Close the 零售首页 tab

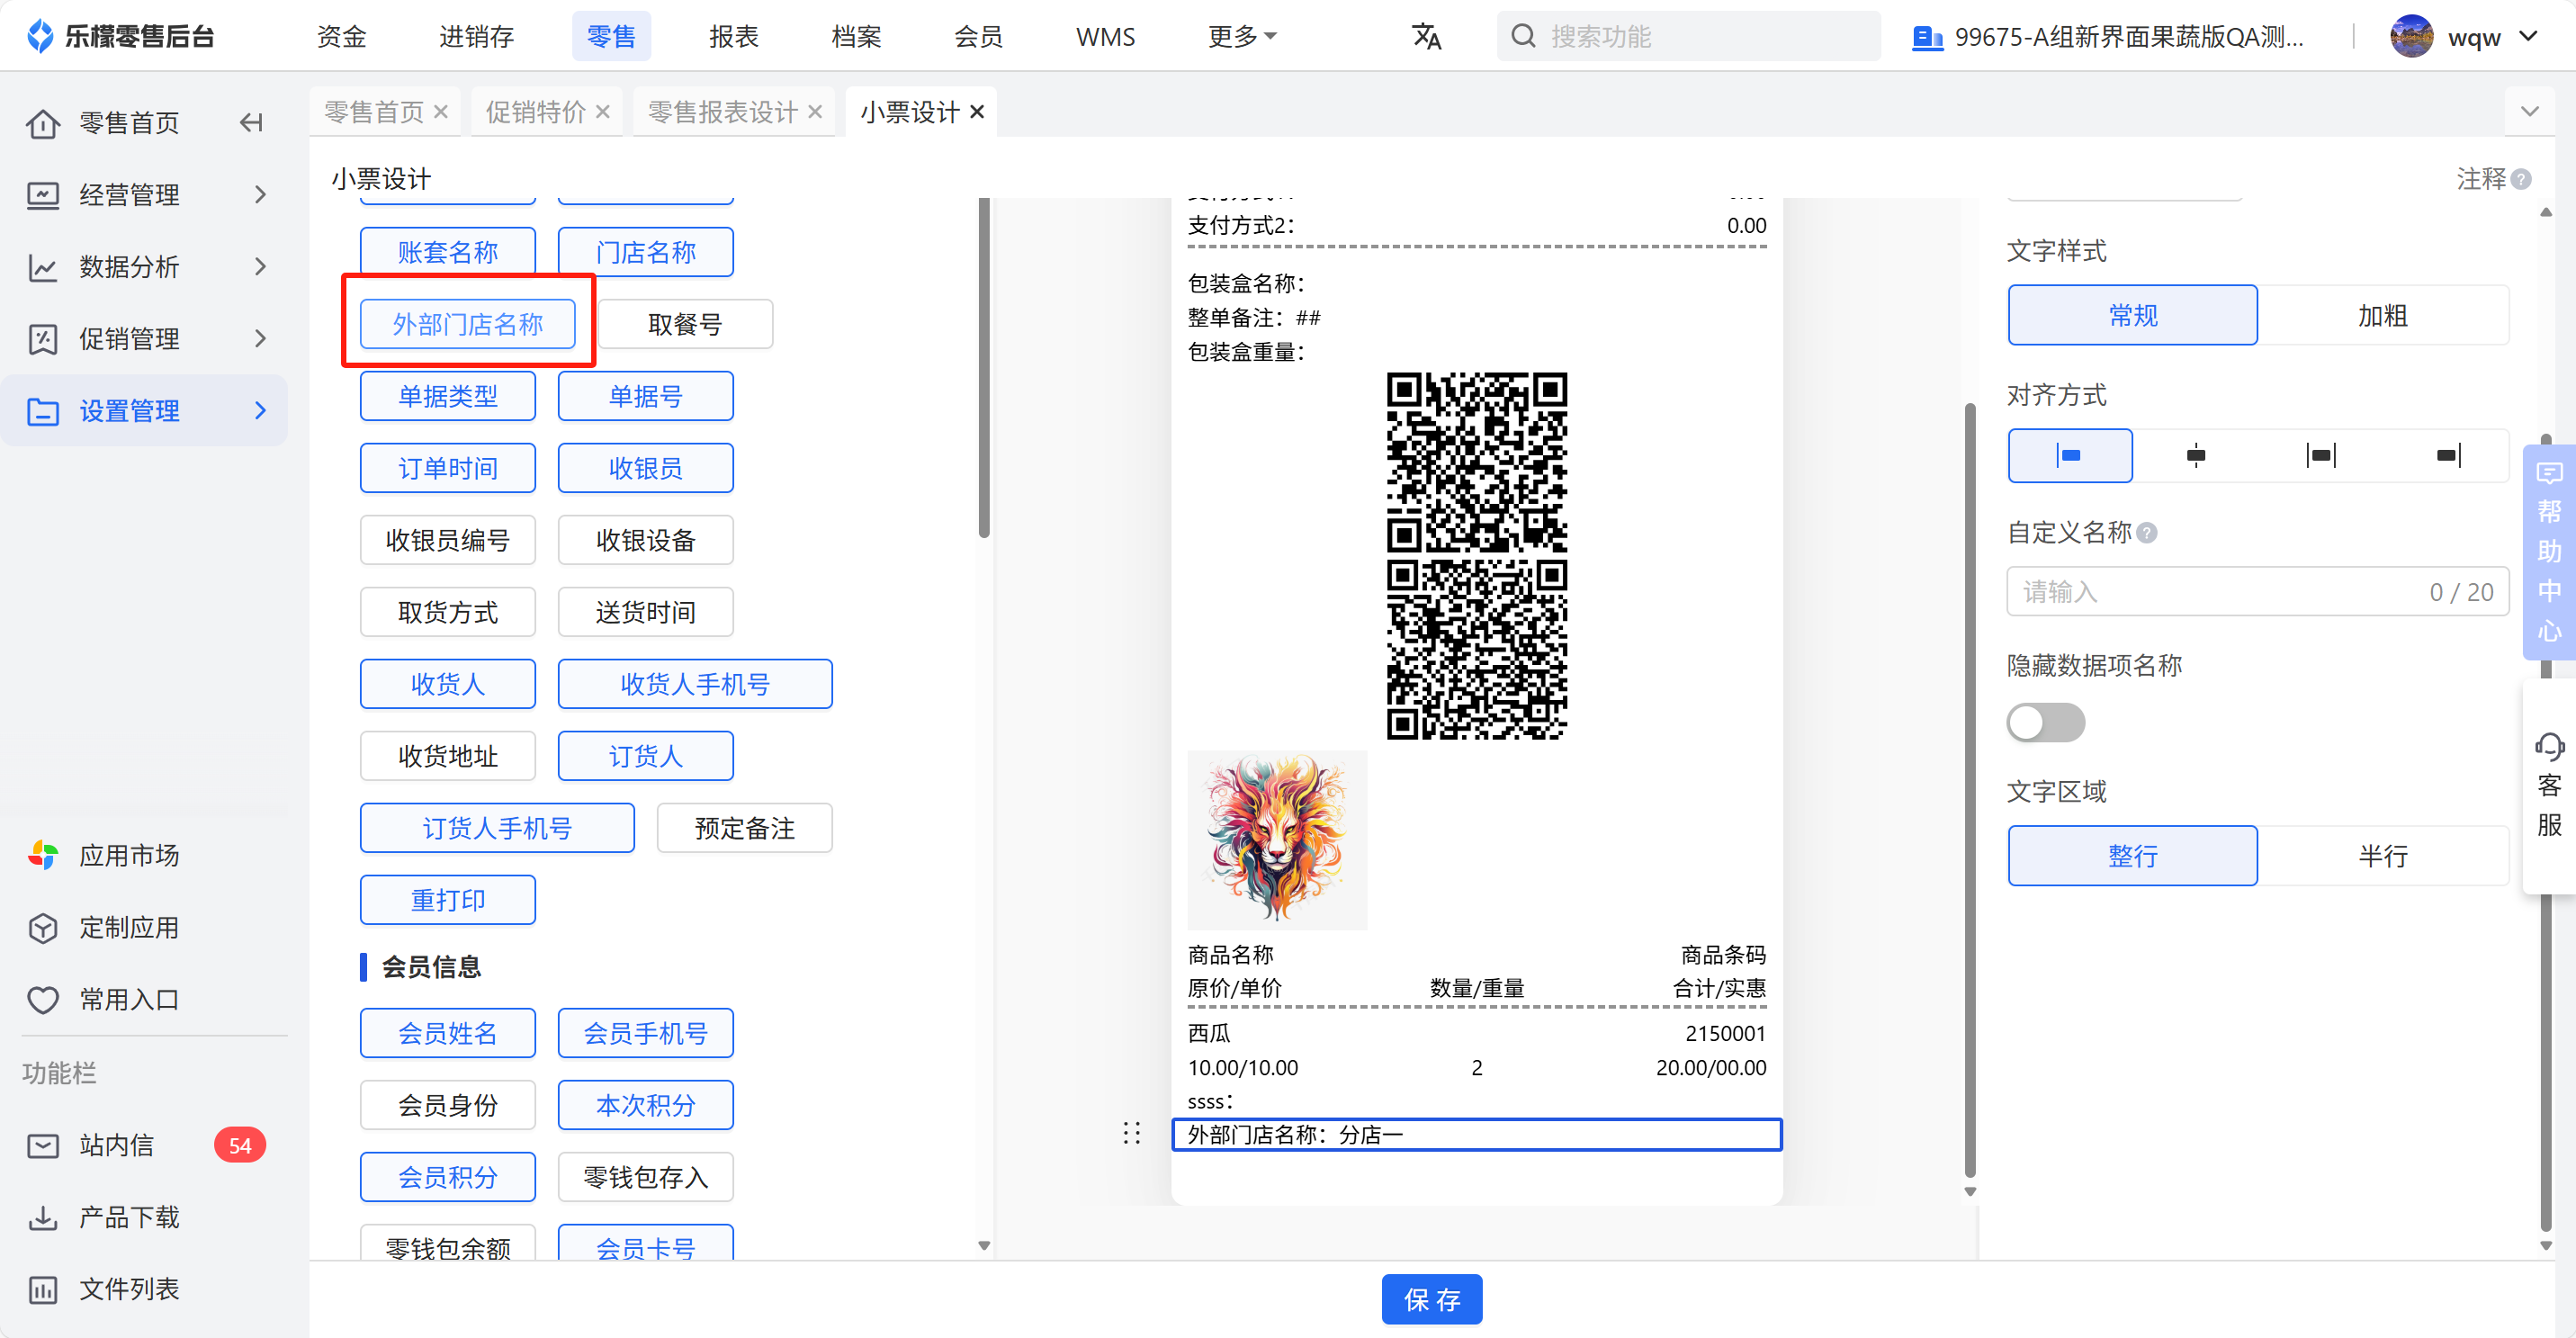[441, 112]
